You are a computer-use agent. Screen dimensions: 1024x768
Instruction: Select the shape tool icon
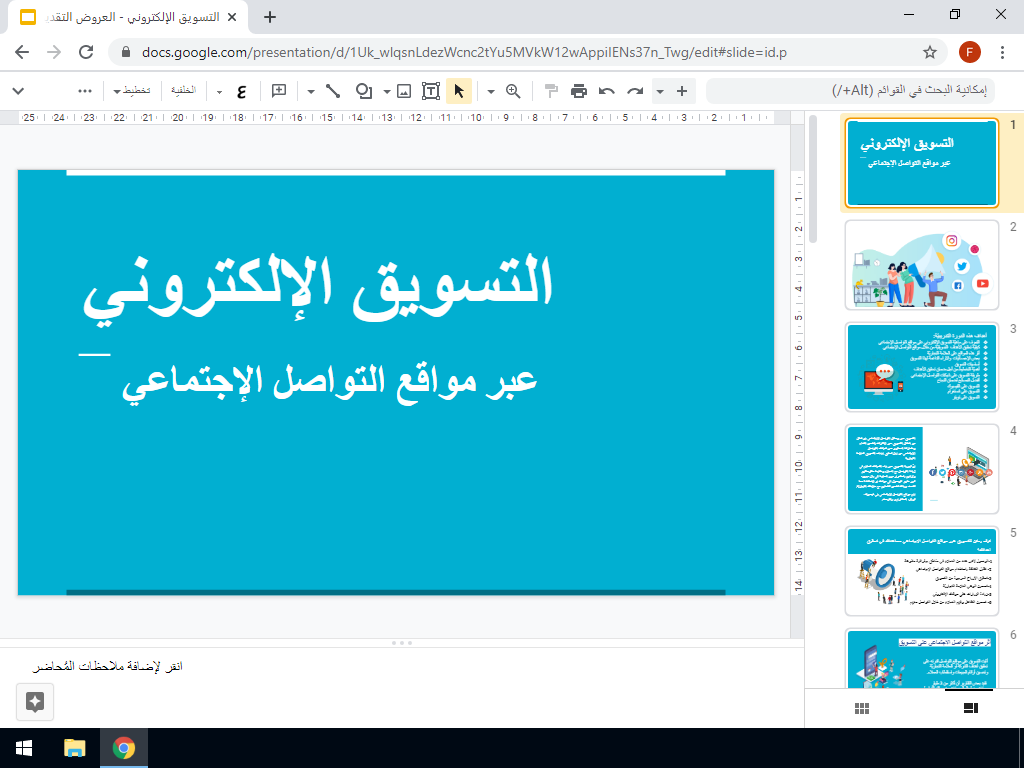364,91
